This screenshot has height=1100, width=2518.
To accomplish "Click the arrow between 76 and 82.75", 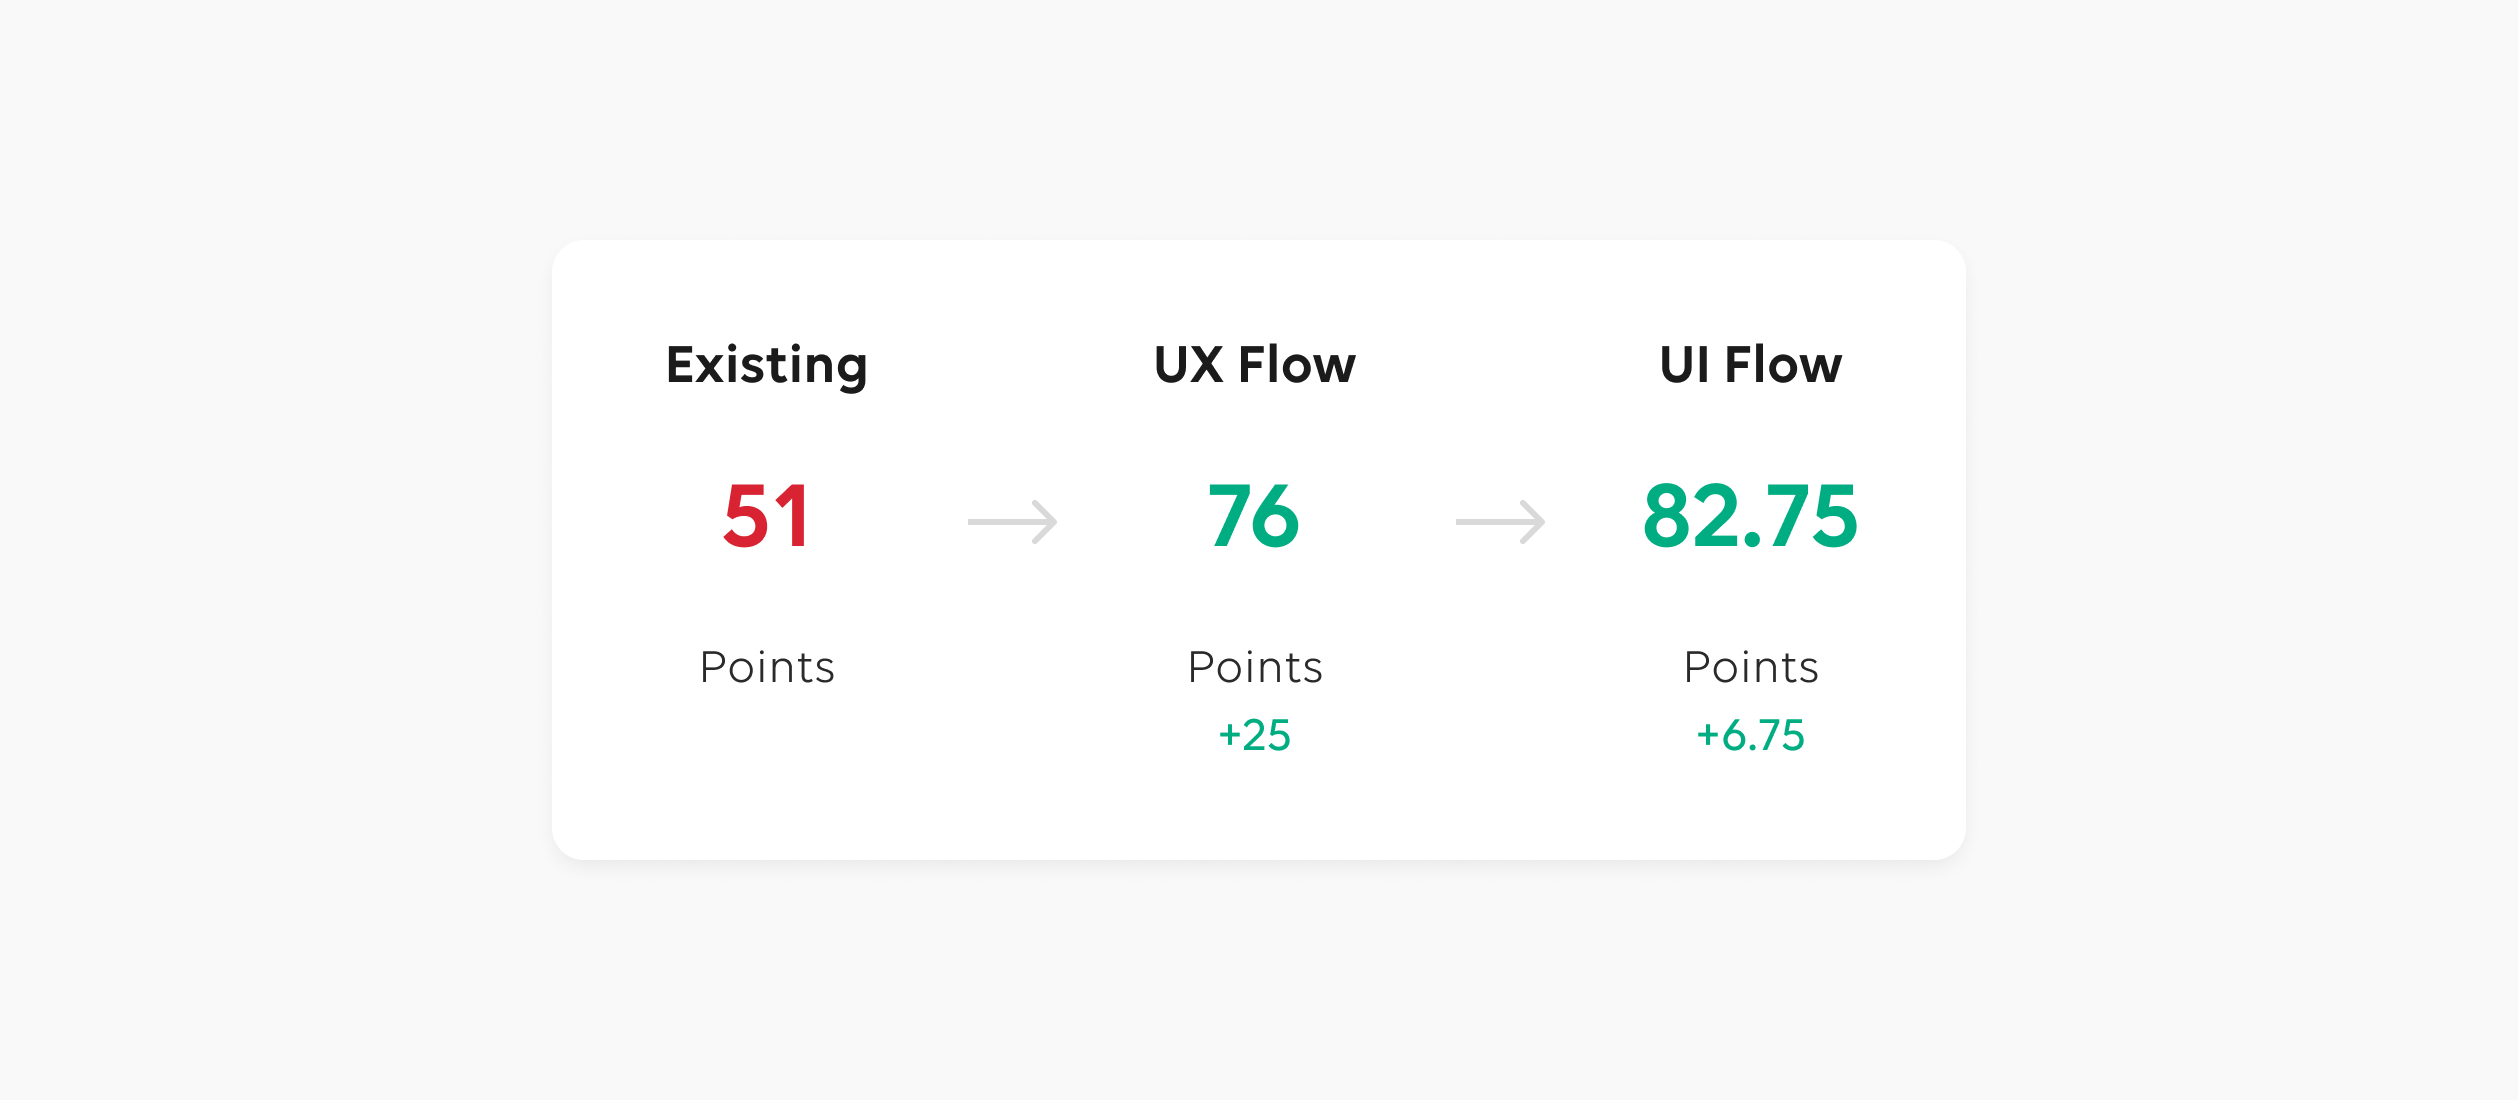I will [1500, 521].
